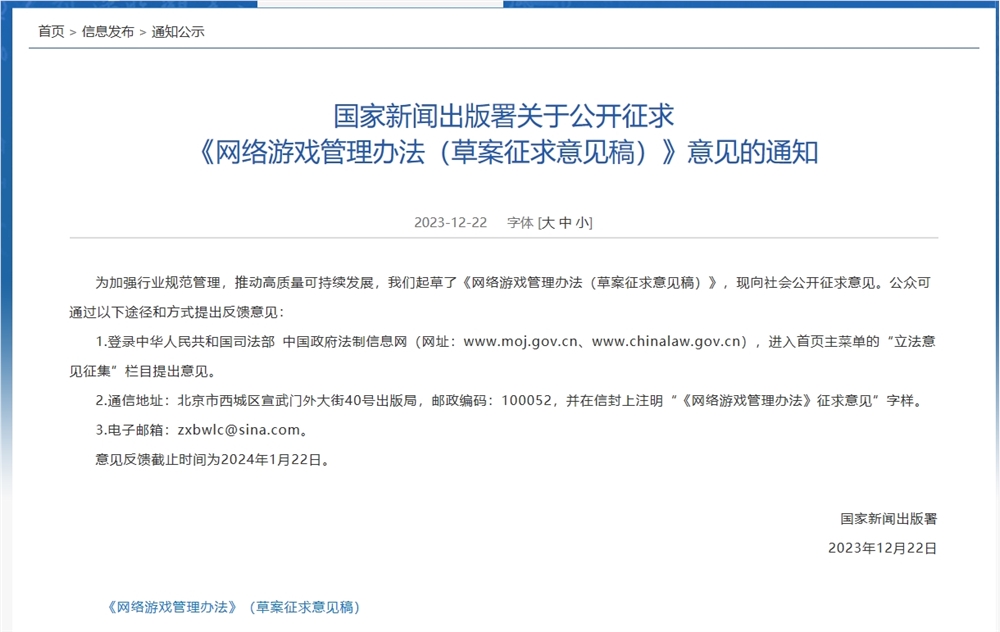1000x632 pixels.
Task: Go to 首页 in the breadcrumb
Action: click(x=51, y=32)
